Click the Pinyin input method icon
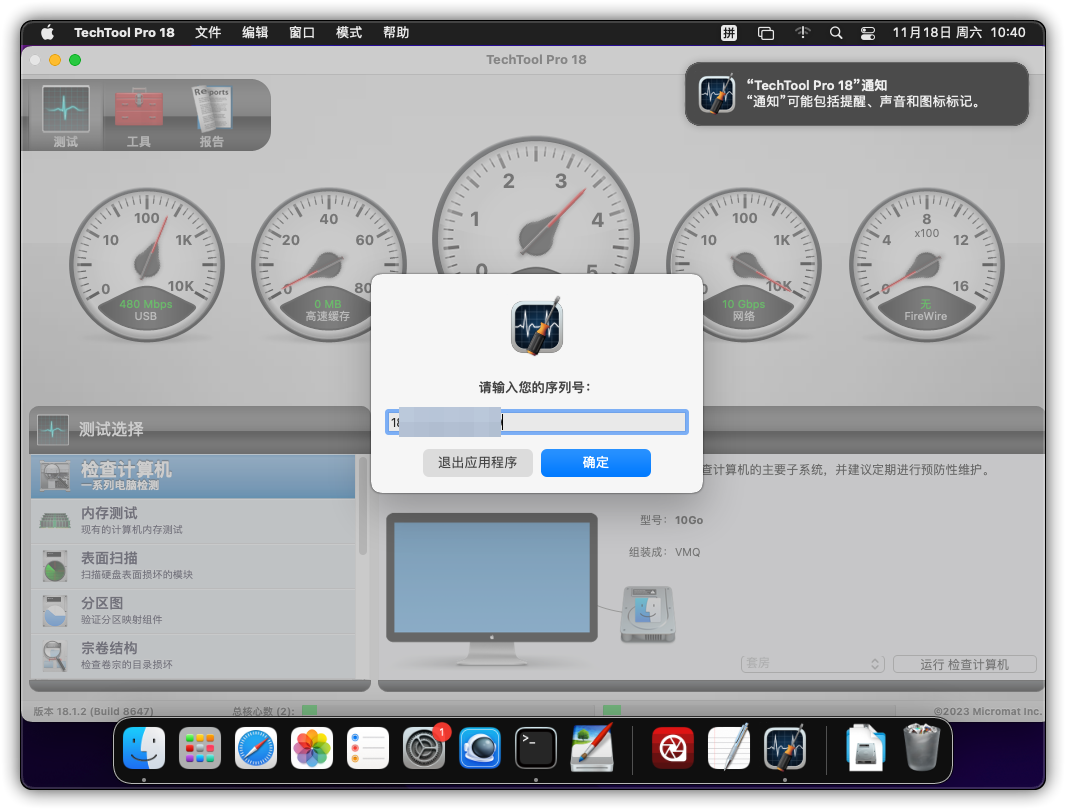The width and height of the screenshot is (1066, 810). [x=729, y=33]
